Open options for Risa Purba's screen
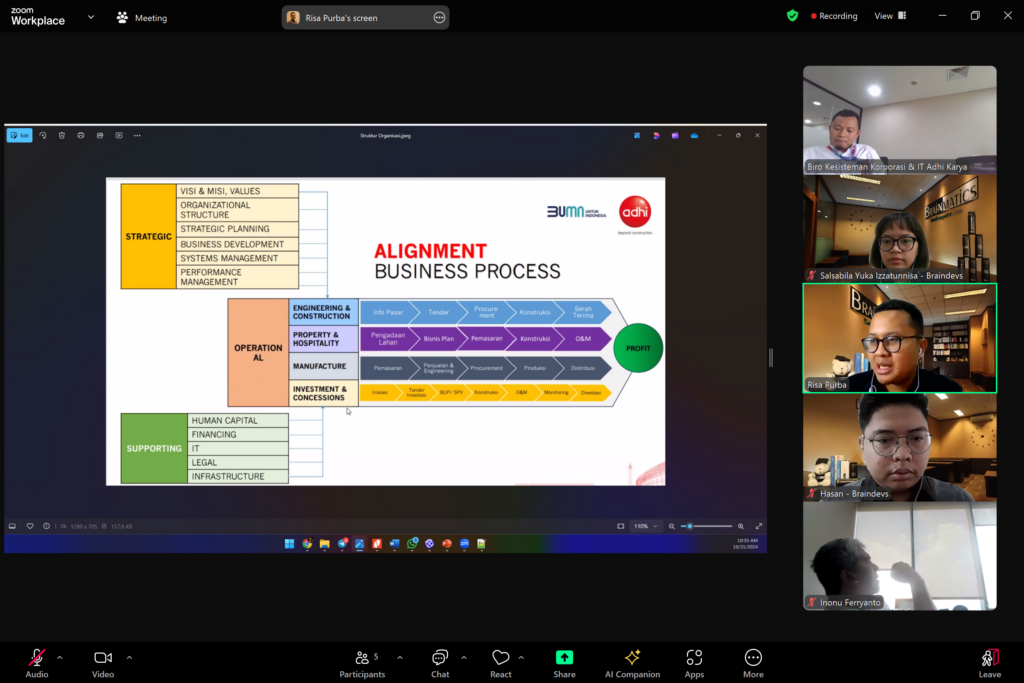Viewport: 1024px width, 683px height. 438,17
